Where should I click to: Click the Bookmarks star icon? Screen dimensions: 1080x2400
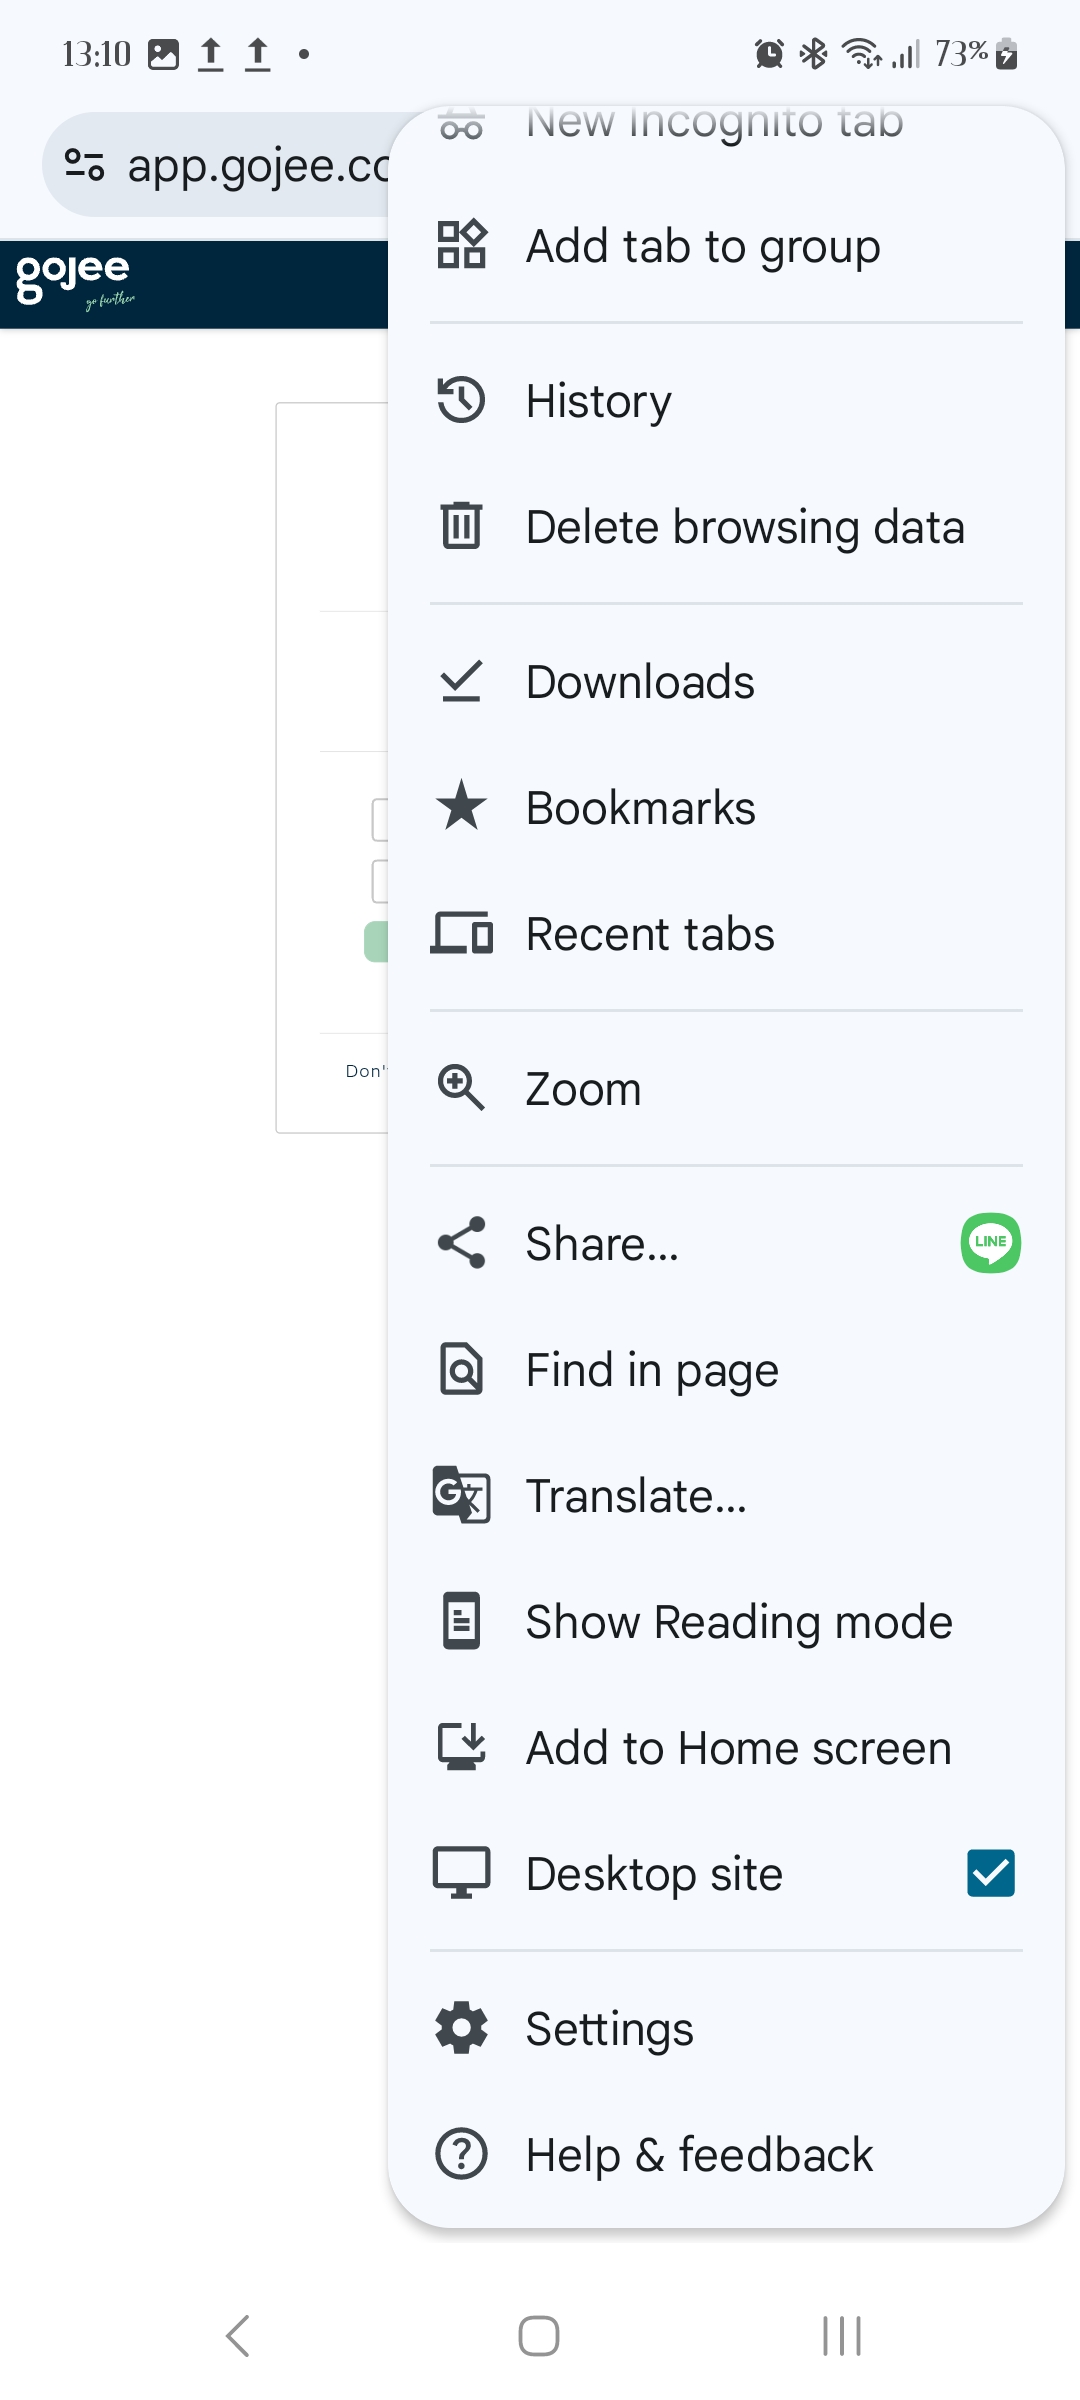[x=461, y=807]
